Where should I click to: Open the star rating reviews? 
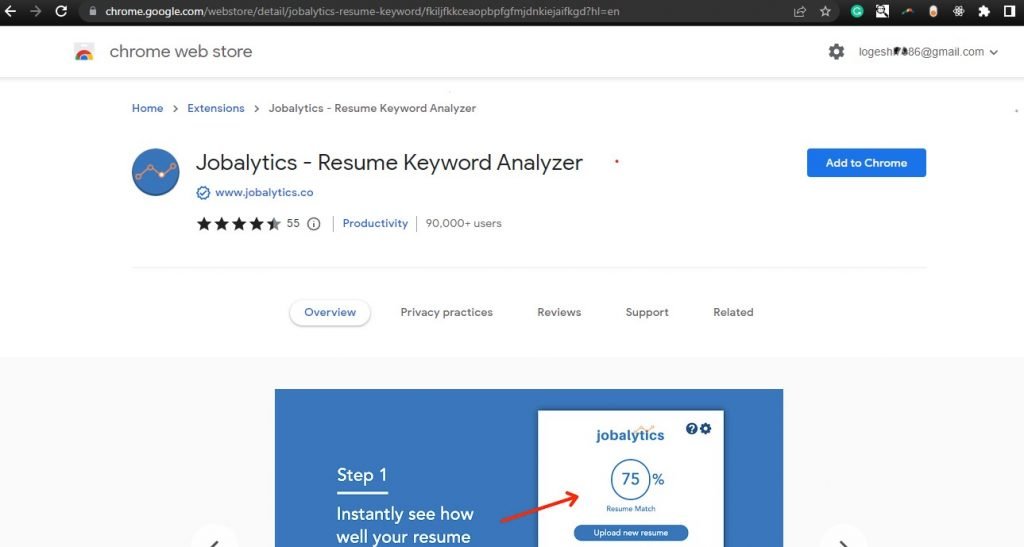[238, 224]
